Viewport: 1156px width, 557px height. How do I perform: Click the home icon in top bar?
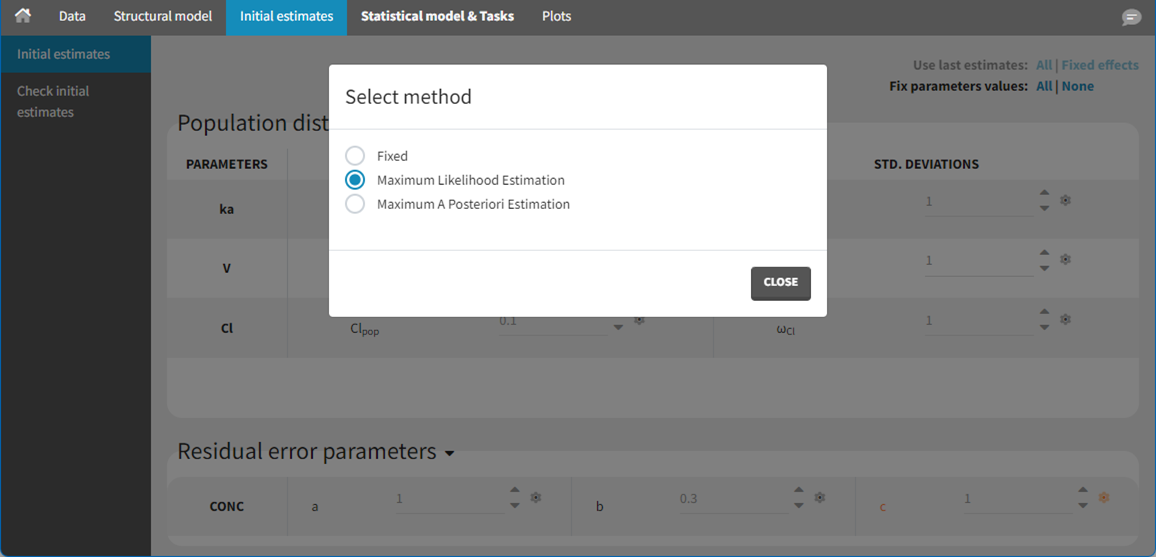pos(22,16)
